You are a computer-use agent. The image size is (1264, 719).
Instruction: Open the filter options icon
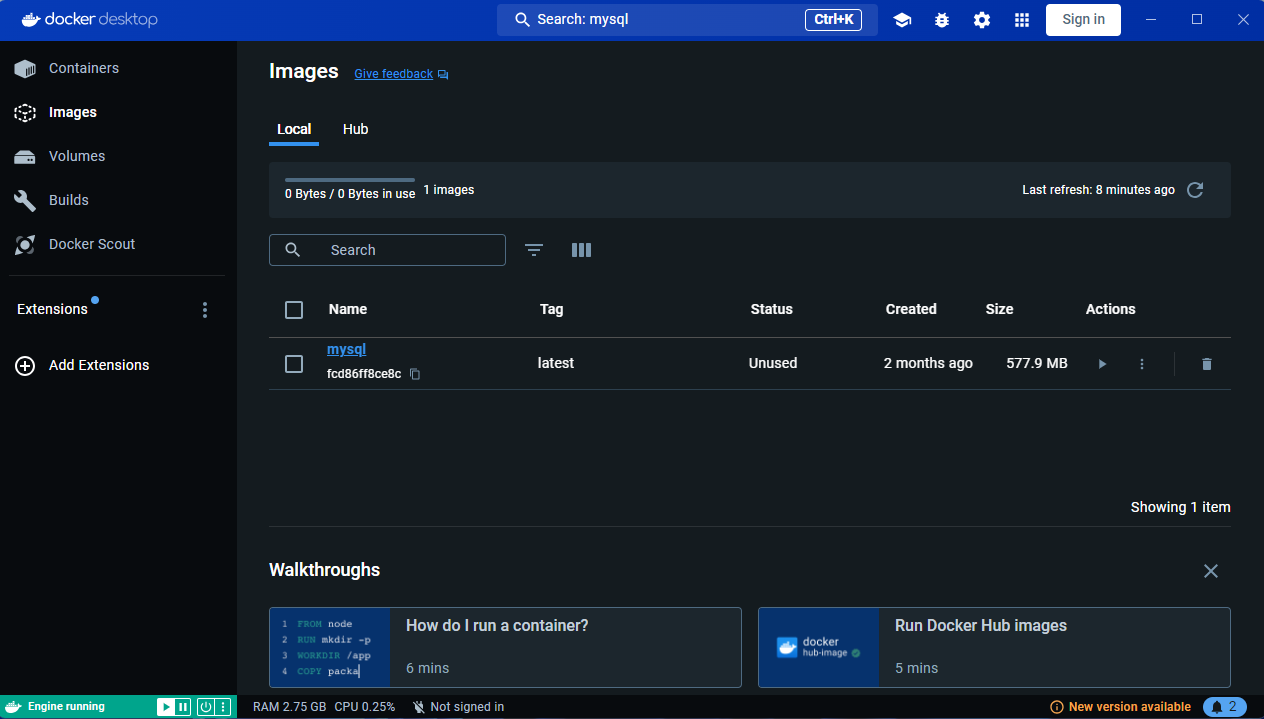point(534,250)
